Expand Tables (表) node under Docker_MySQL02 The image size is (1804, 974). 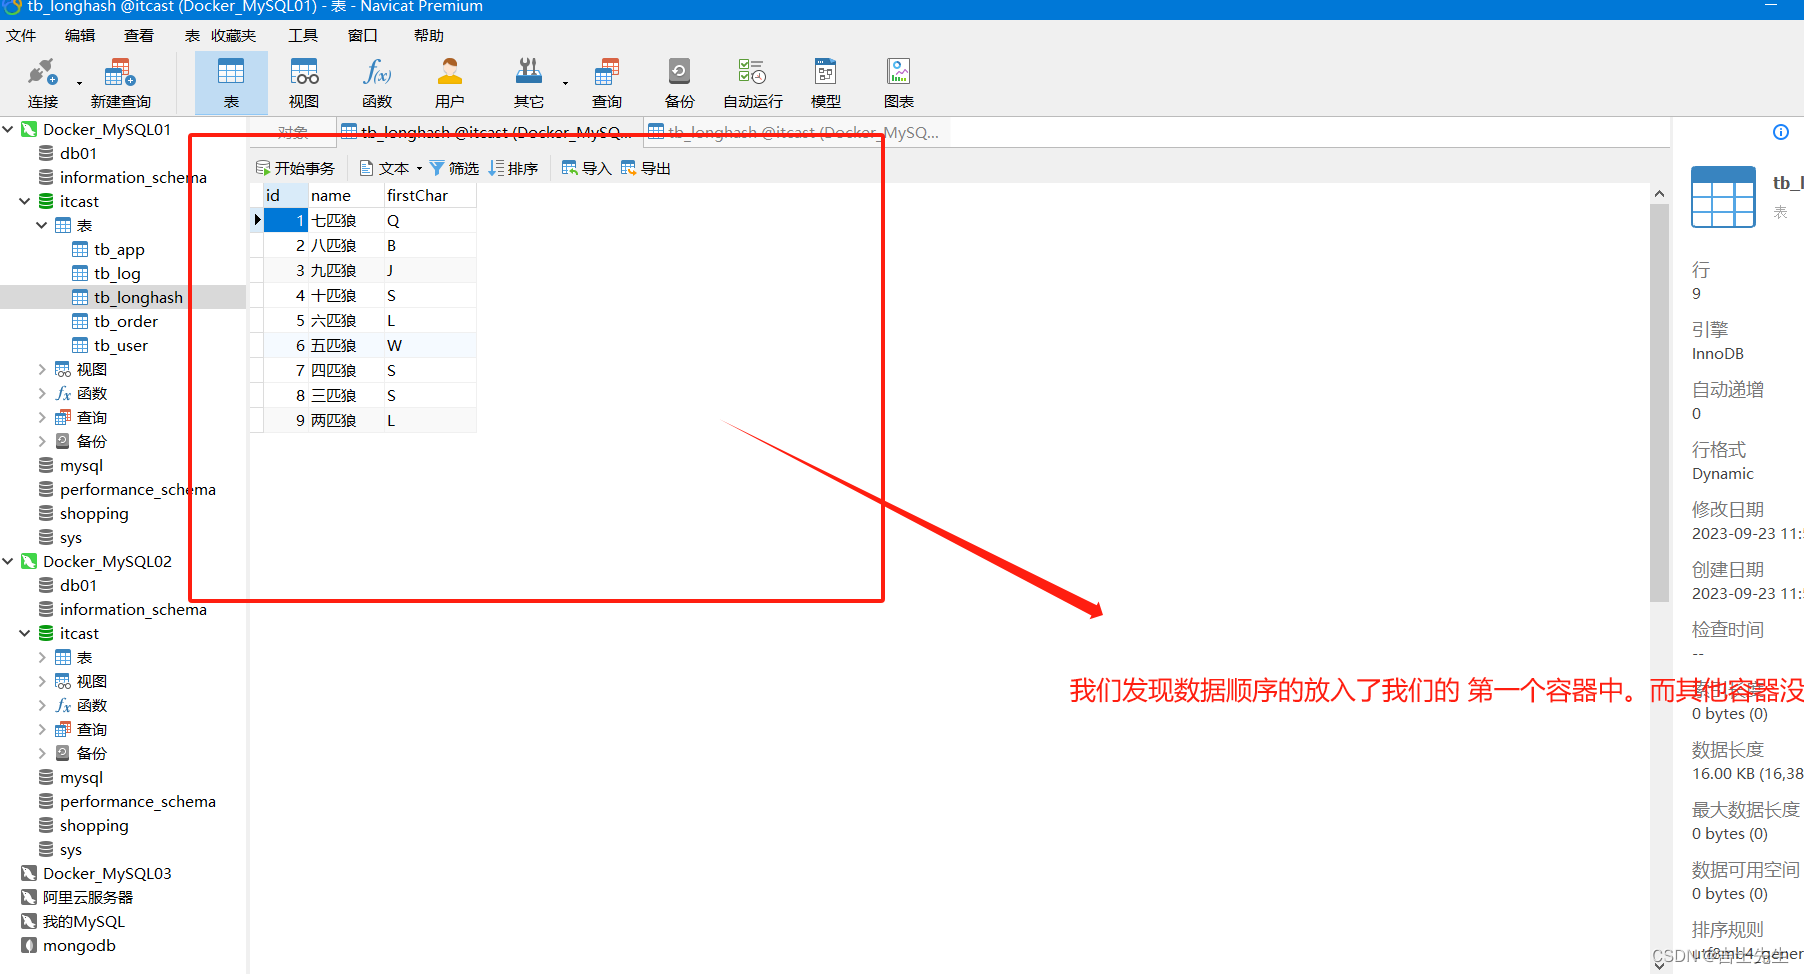tap(42, 657)
